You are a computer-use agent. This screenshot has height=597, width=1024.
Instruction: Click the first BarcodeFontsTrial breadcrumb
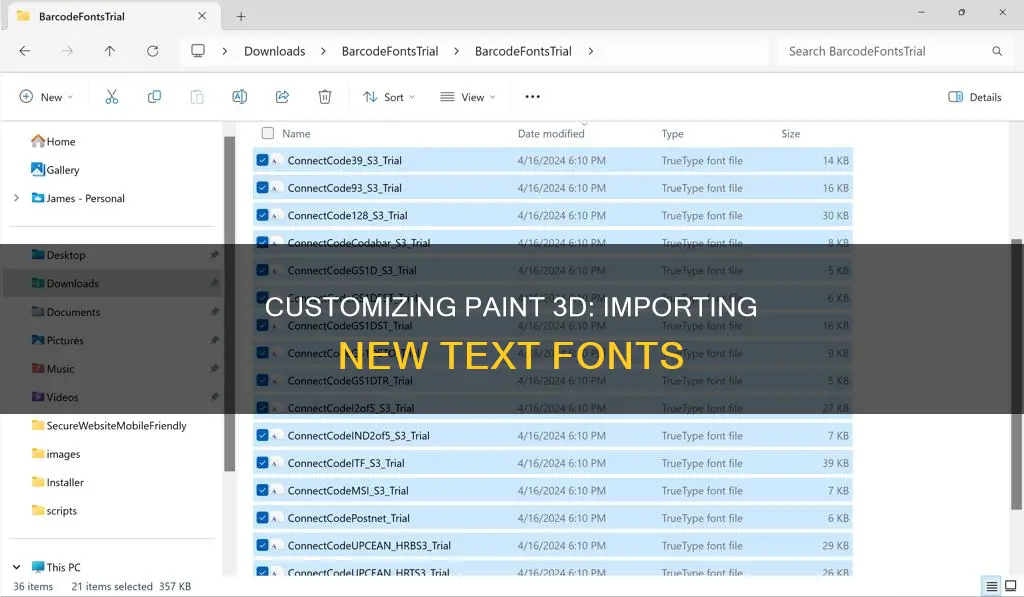tap(390, 51)
